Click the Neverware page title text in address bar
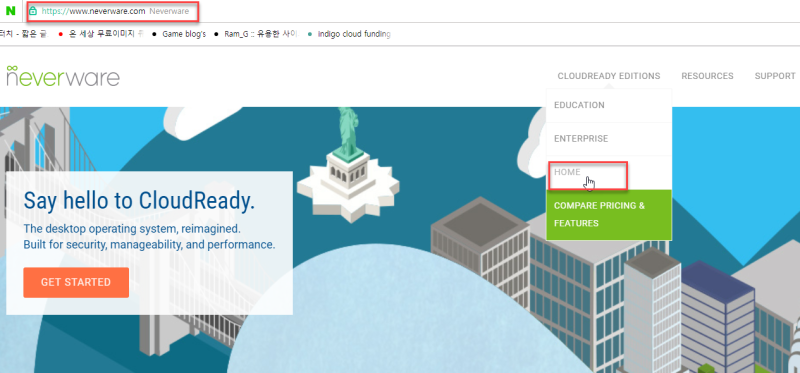Screen dimensions: 800x373 [169, 11]
